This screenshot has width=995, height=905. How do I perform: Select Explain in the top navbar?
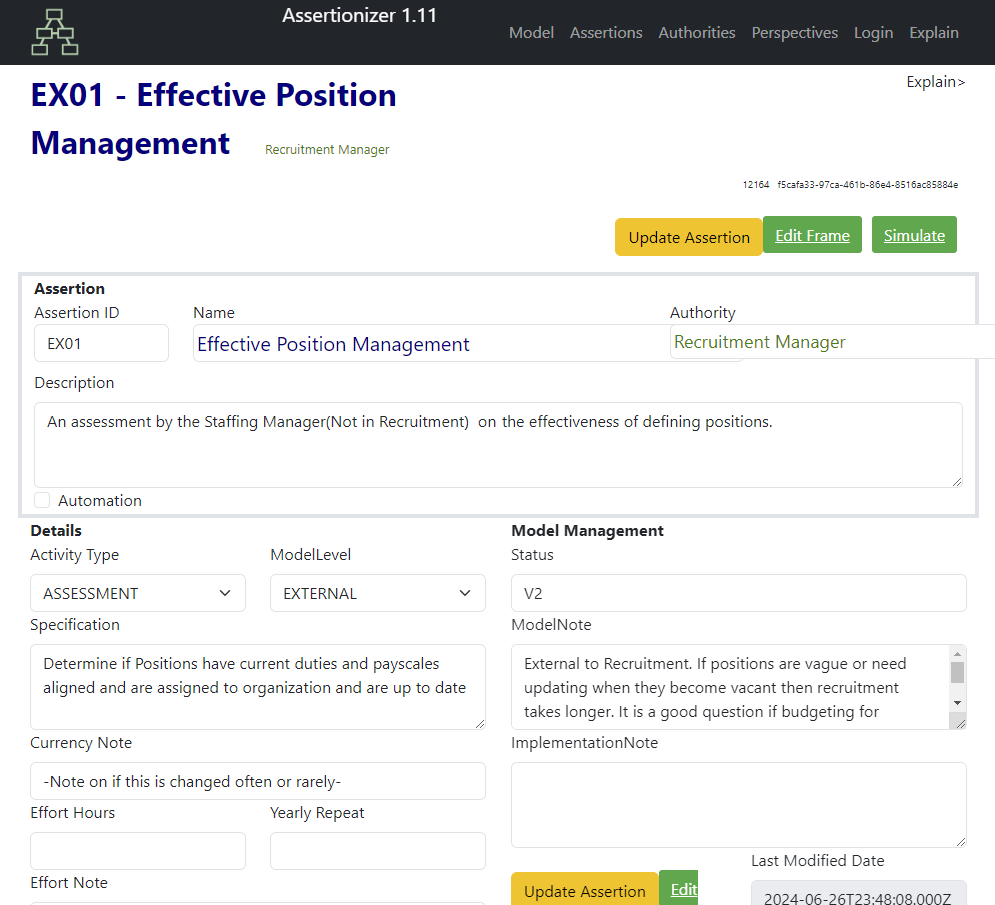(x=933, y=32)
